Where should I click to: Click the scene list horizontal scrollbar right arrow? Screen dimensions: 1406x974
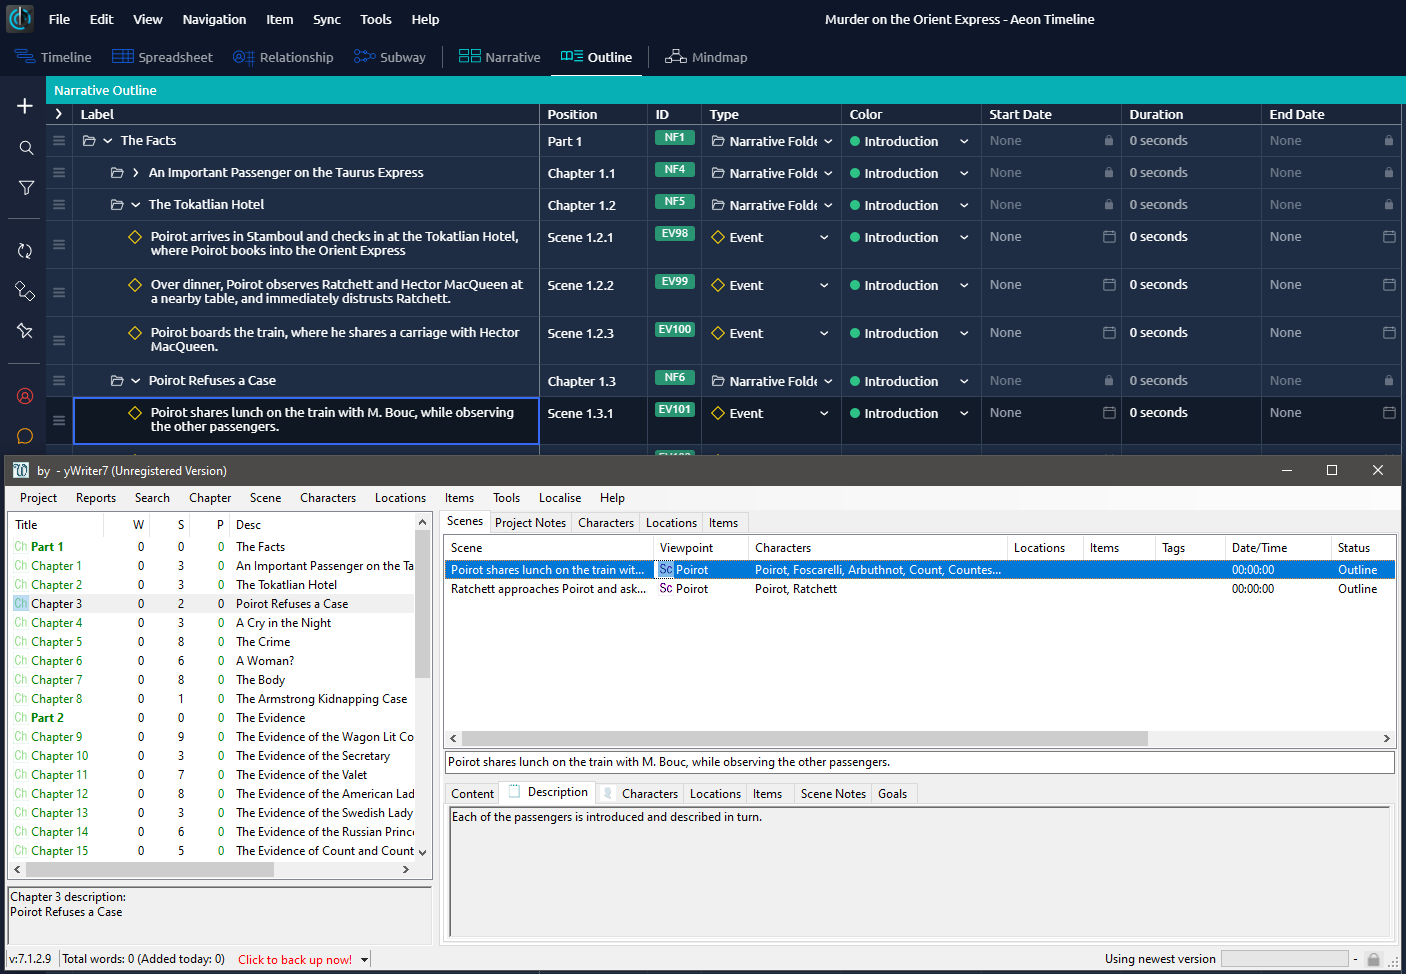tap(1386, 739)
